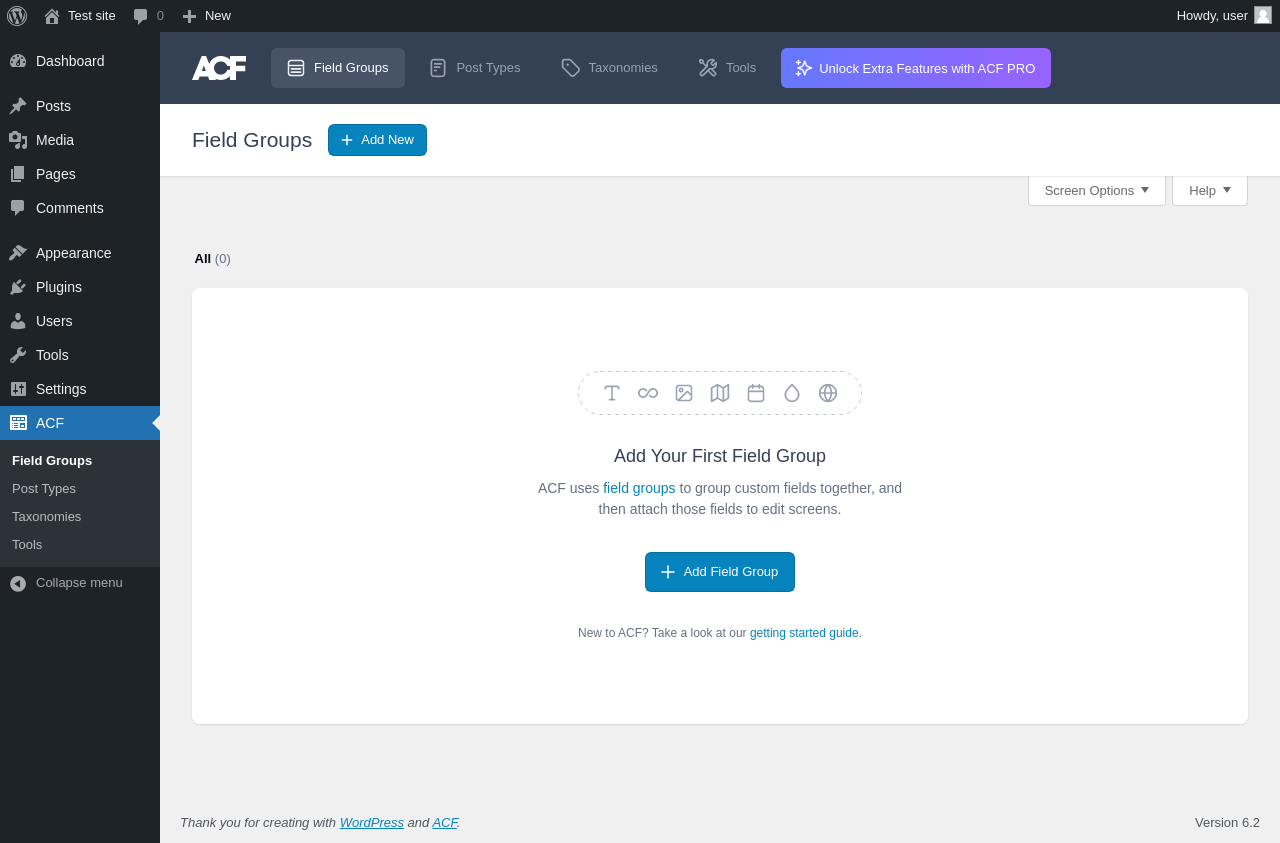Click the Tools icon in ACF header
This screenshot has height=843, width=1280.
708,68
